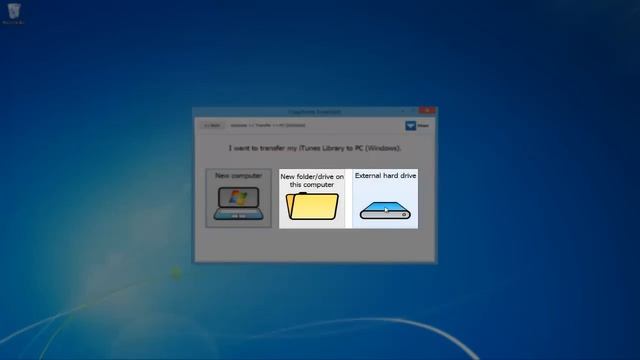Click the Back button in the dialog
Image resolution: width=640 pixels, height=360 pixels.
(212, 125)
